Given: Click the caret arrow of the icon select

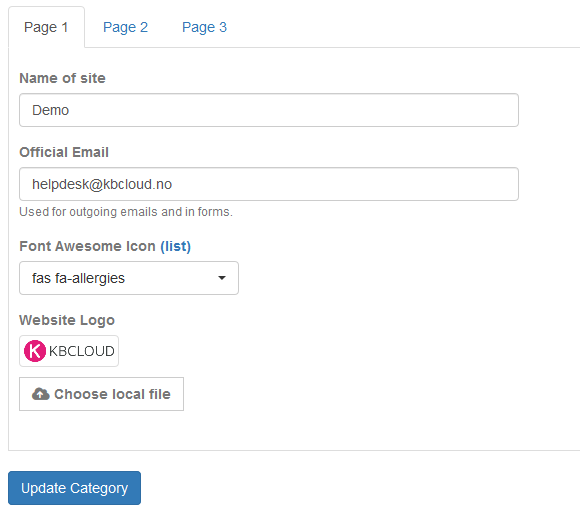Looking at the screenshot, I should (x=222, y=278).
